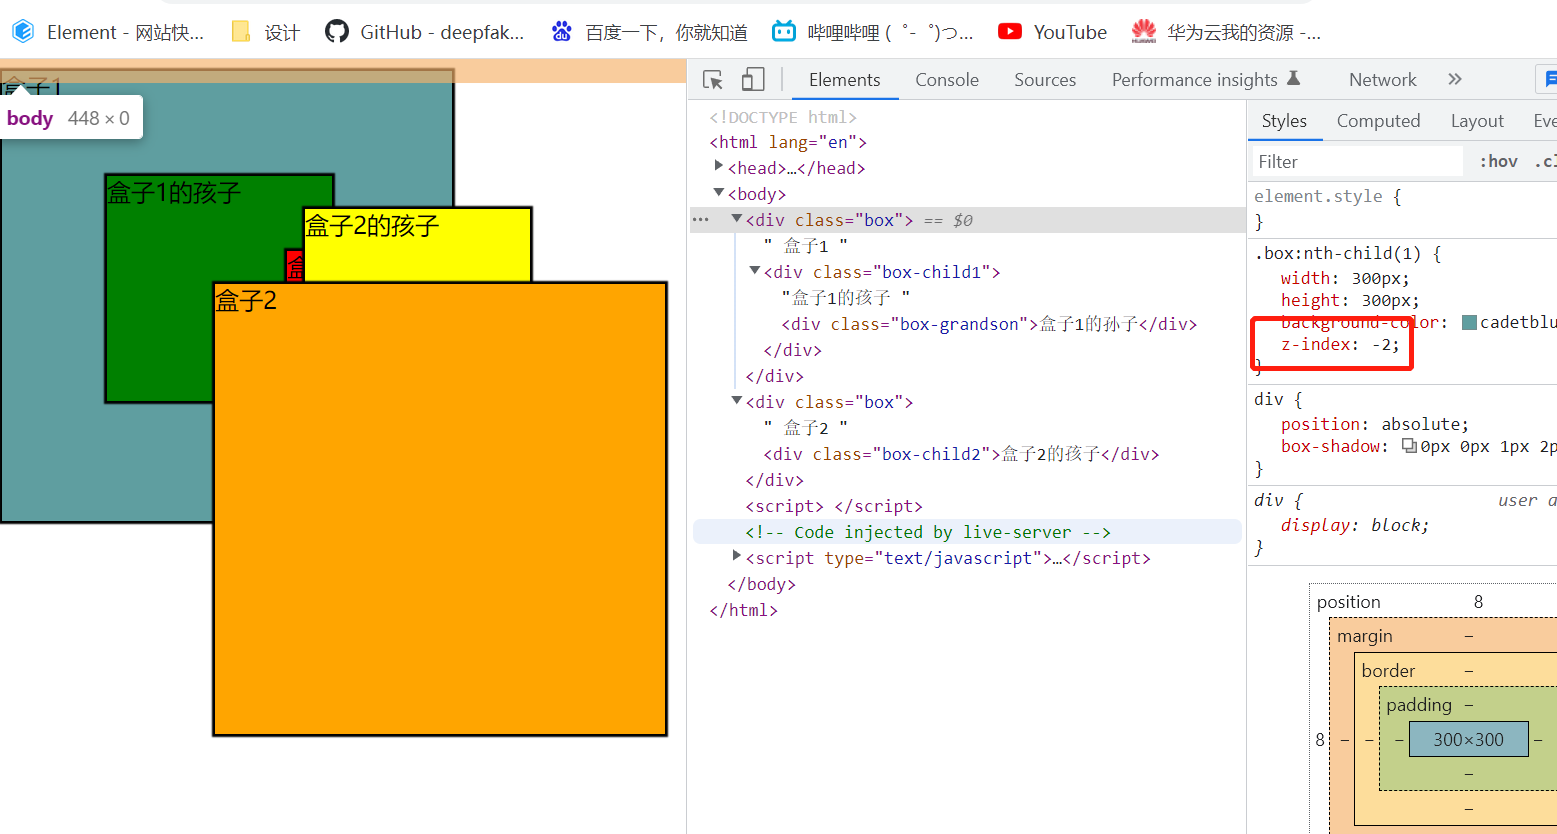Collapse the body element node

tap(719, 192)
